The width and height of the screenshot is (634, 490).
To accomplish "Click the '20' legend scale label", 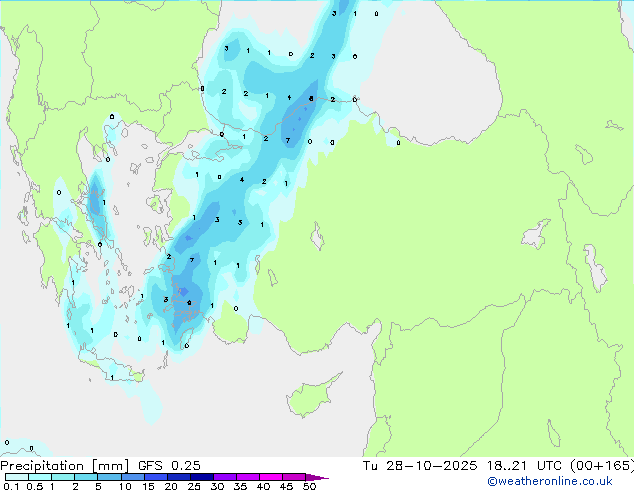I will 171,486.
